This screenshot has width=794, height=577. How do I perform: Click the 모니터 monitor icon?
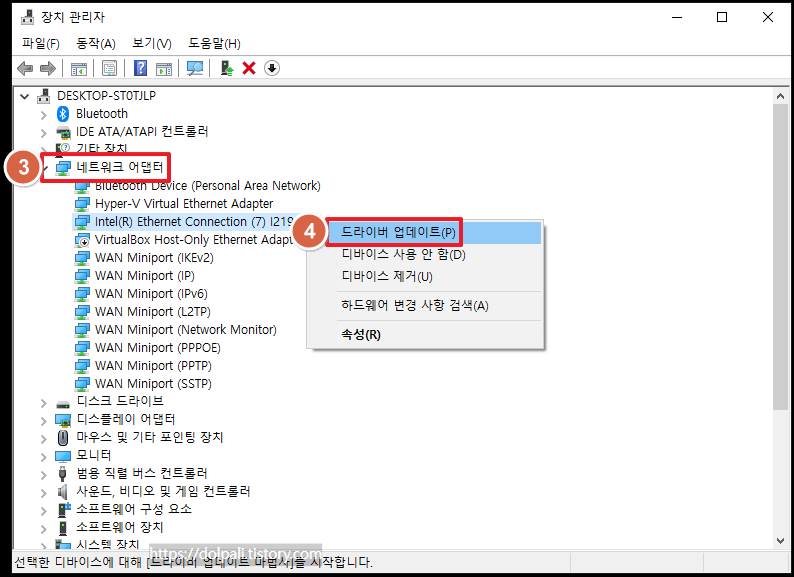pos(63,456)
